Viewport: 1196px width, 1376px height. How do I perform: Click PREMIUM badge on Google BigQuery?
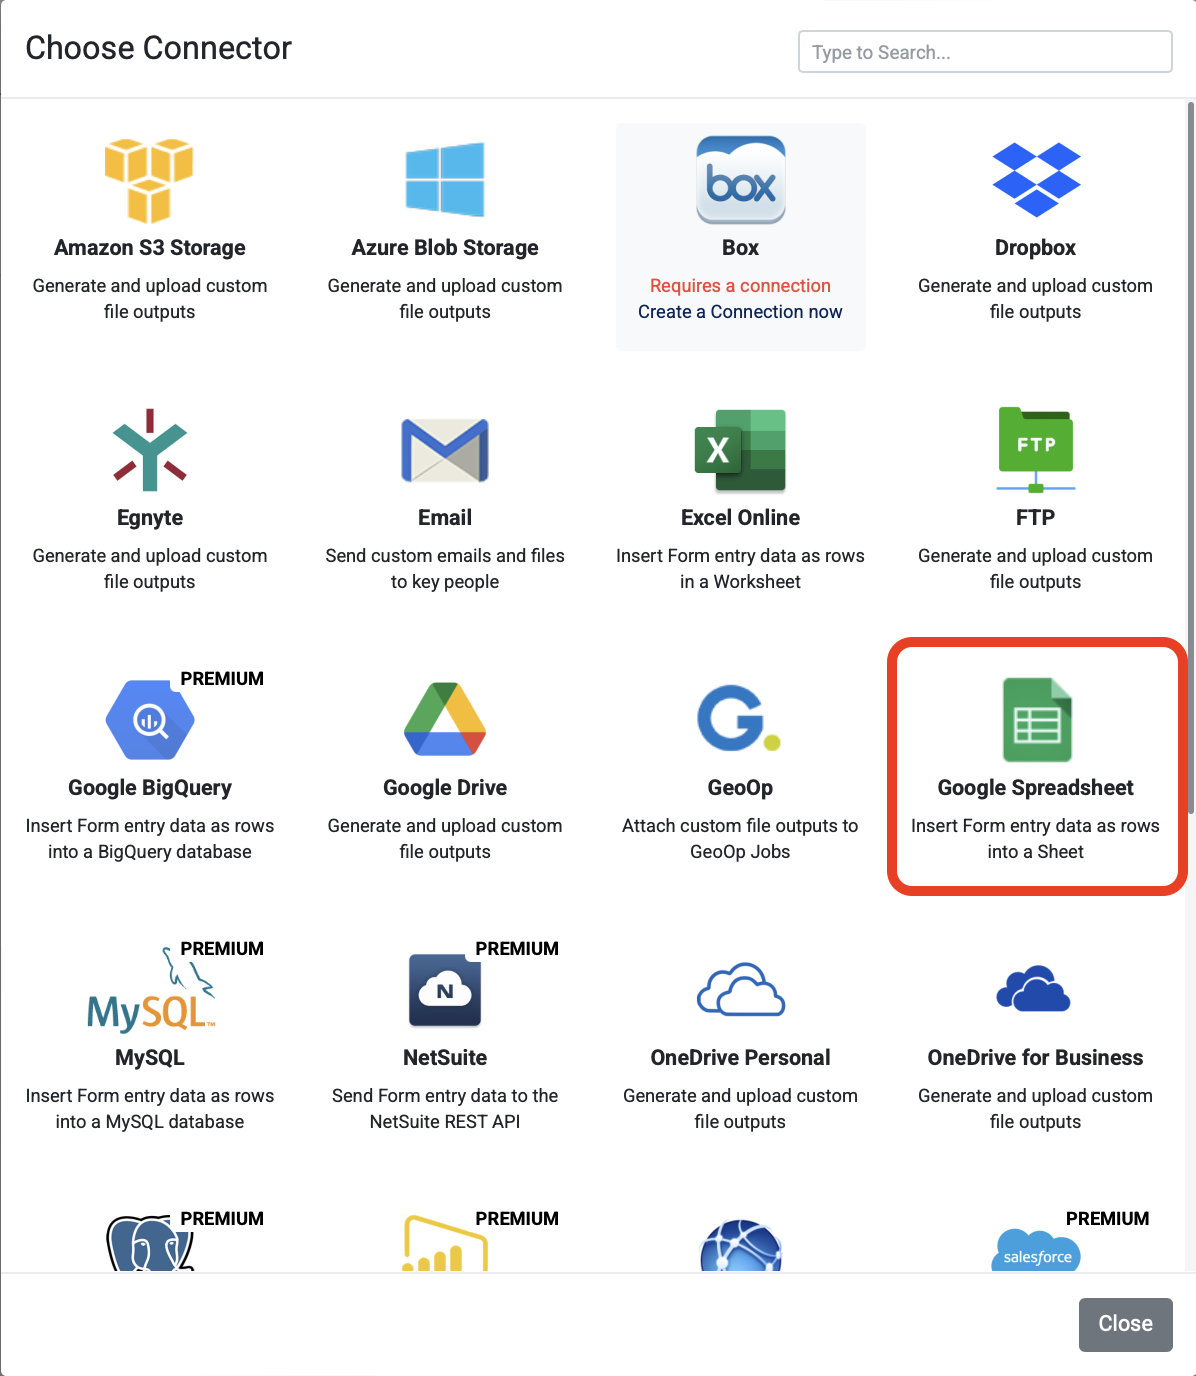(222, 679)
